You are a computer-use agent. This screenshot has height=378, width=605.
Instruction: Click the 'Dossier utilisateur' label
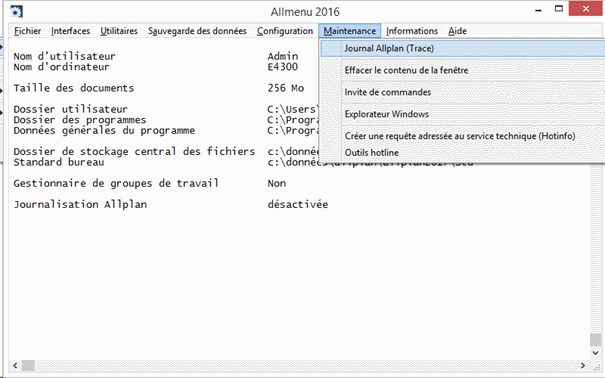coord(71,109)
